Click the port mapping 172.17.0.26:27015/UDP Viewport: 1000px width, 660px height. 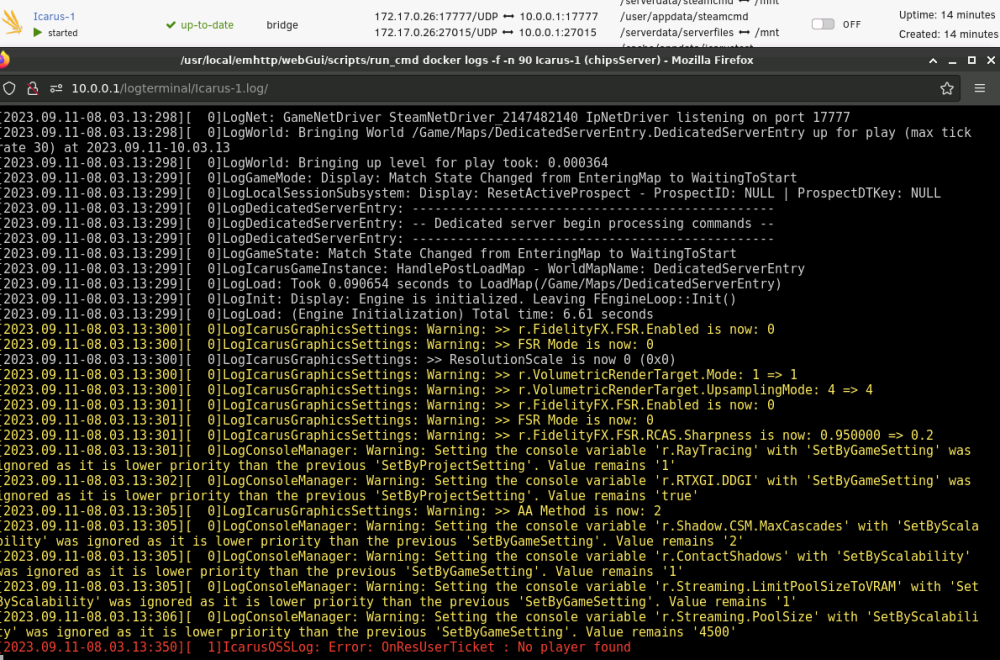tap(436, 32)
